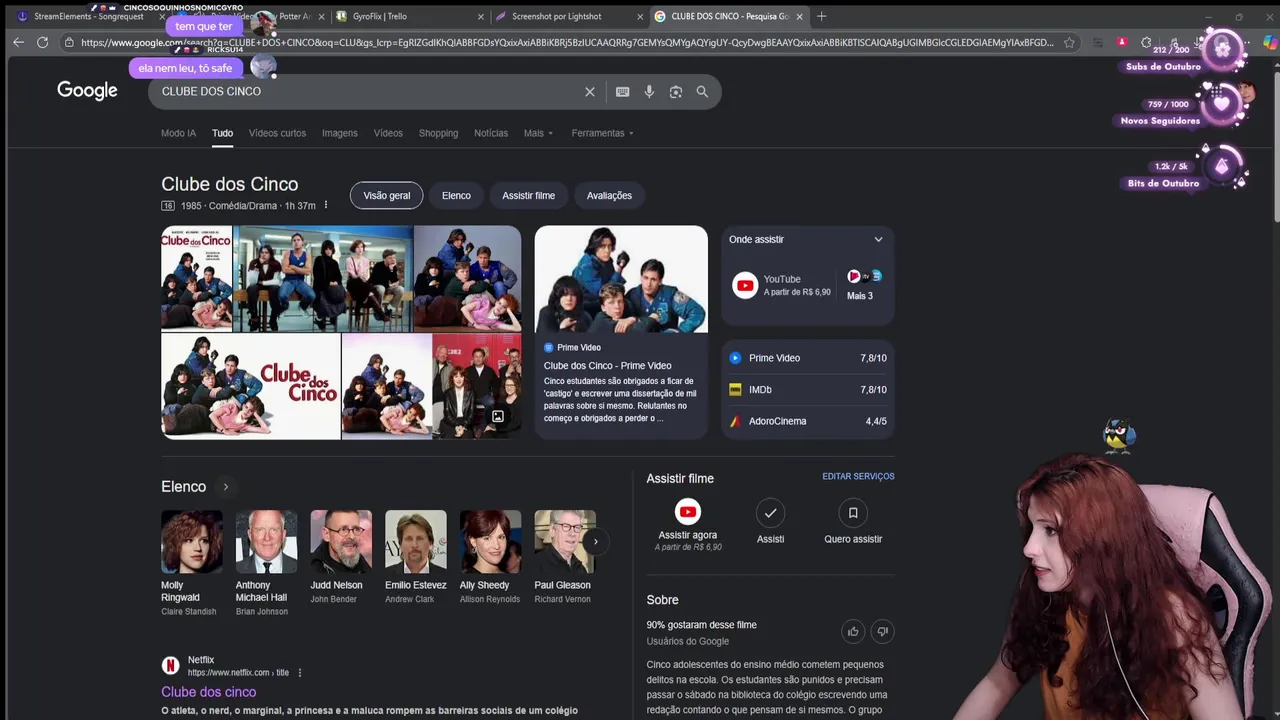Click thumbs up on the film
1280x720 pixels.
coord(853,631)
